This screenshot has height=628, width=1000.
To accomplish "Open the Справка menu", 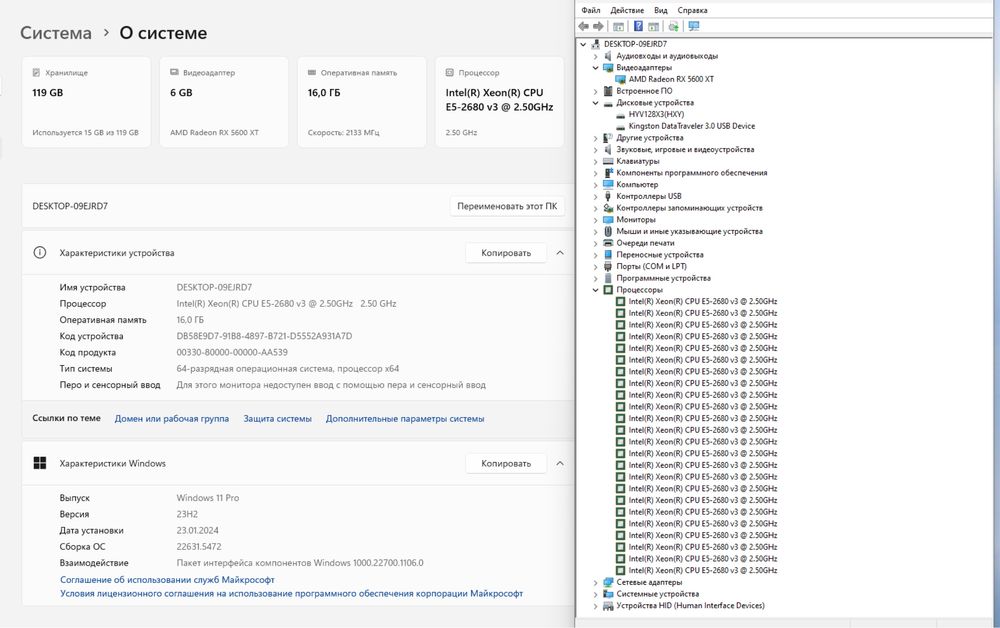I will pos(692,10).
